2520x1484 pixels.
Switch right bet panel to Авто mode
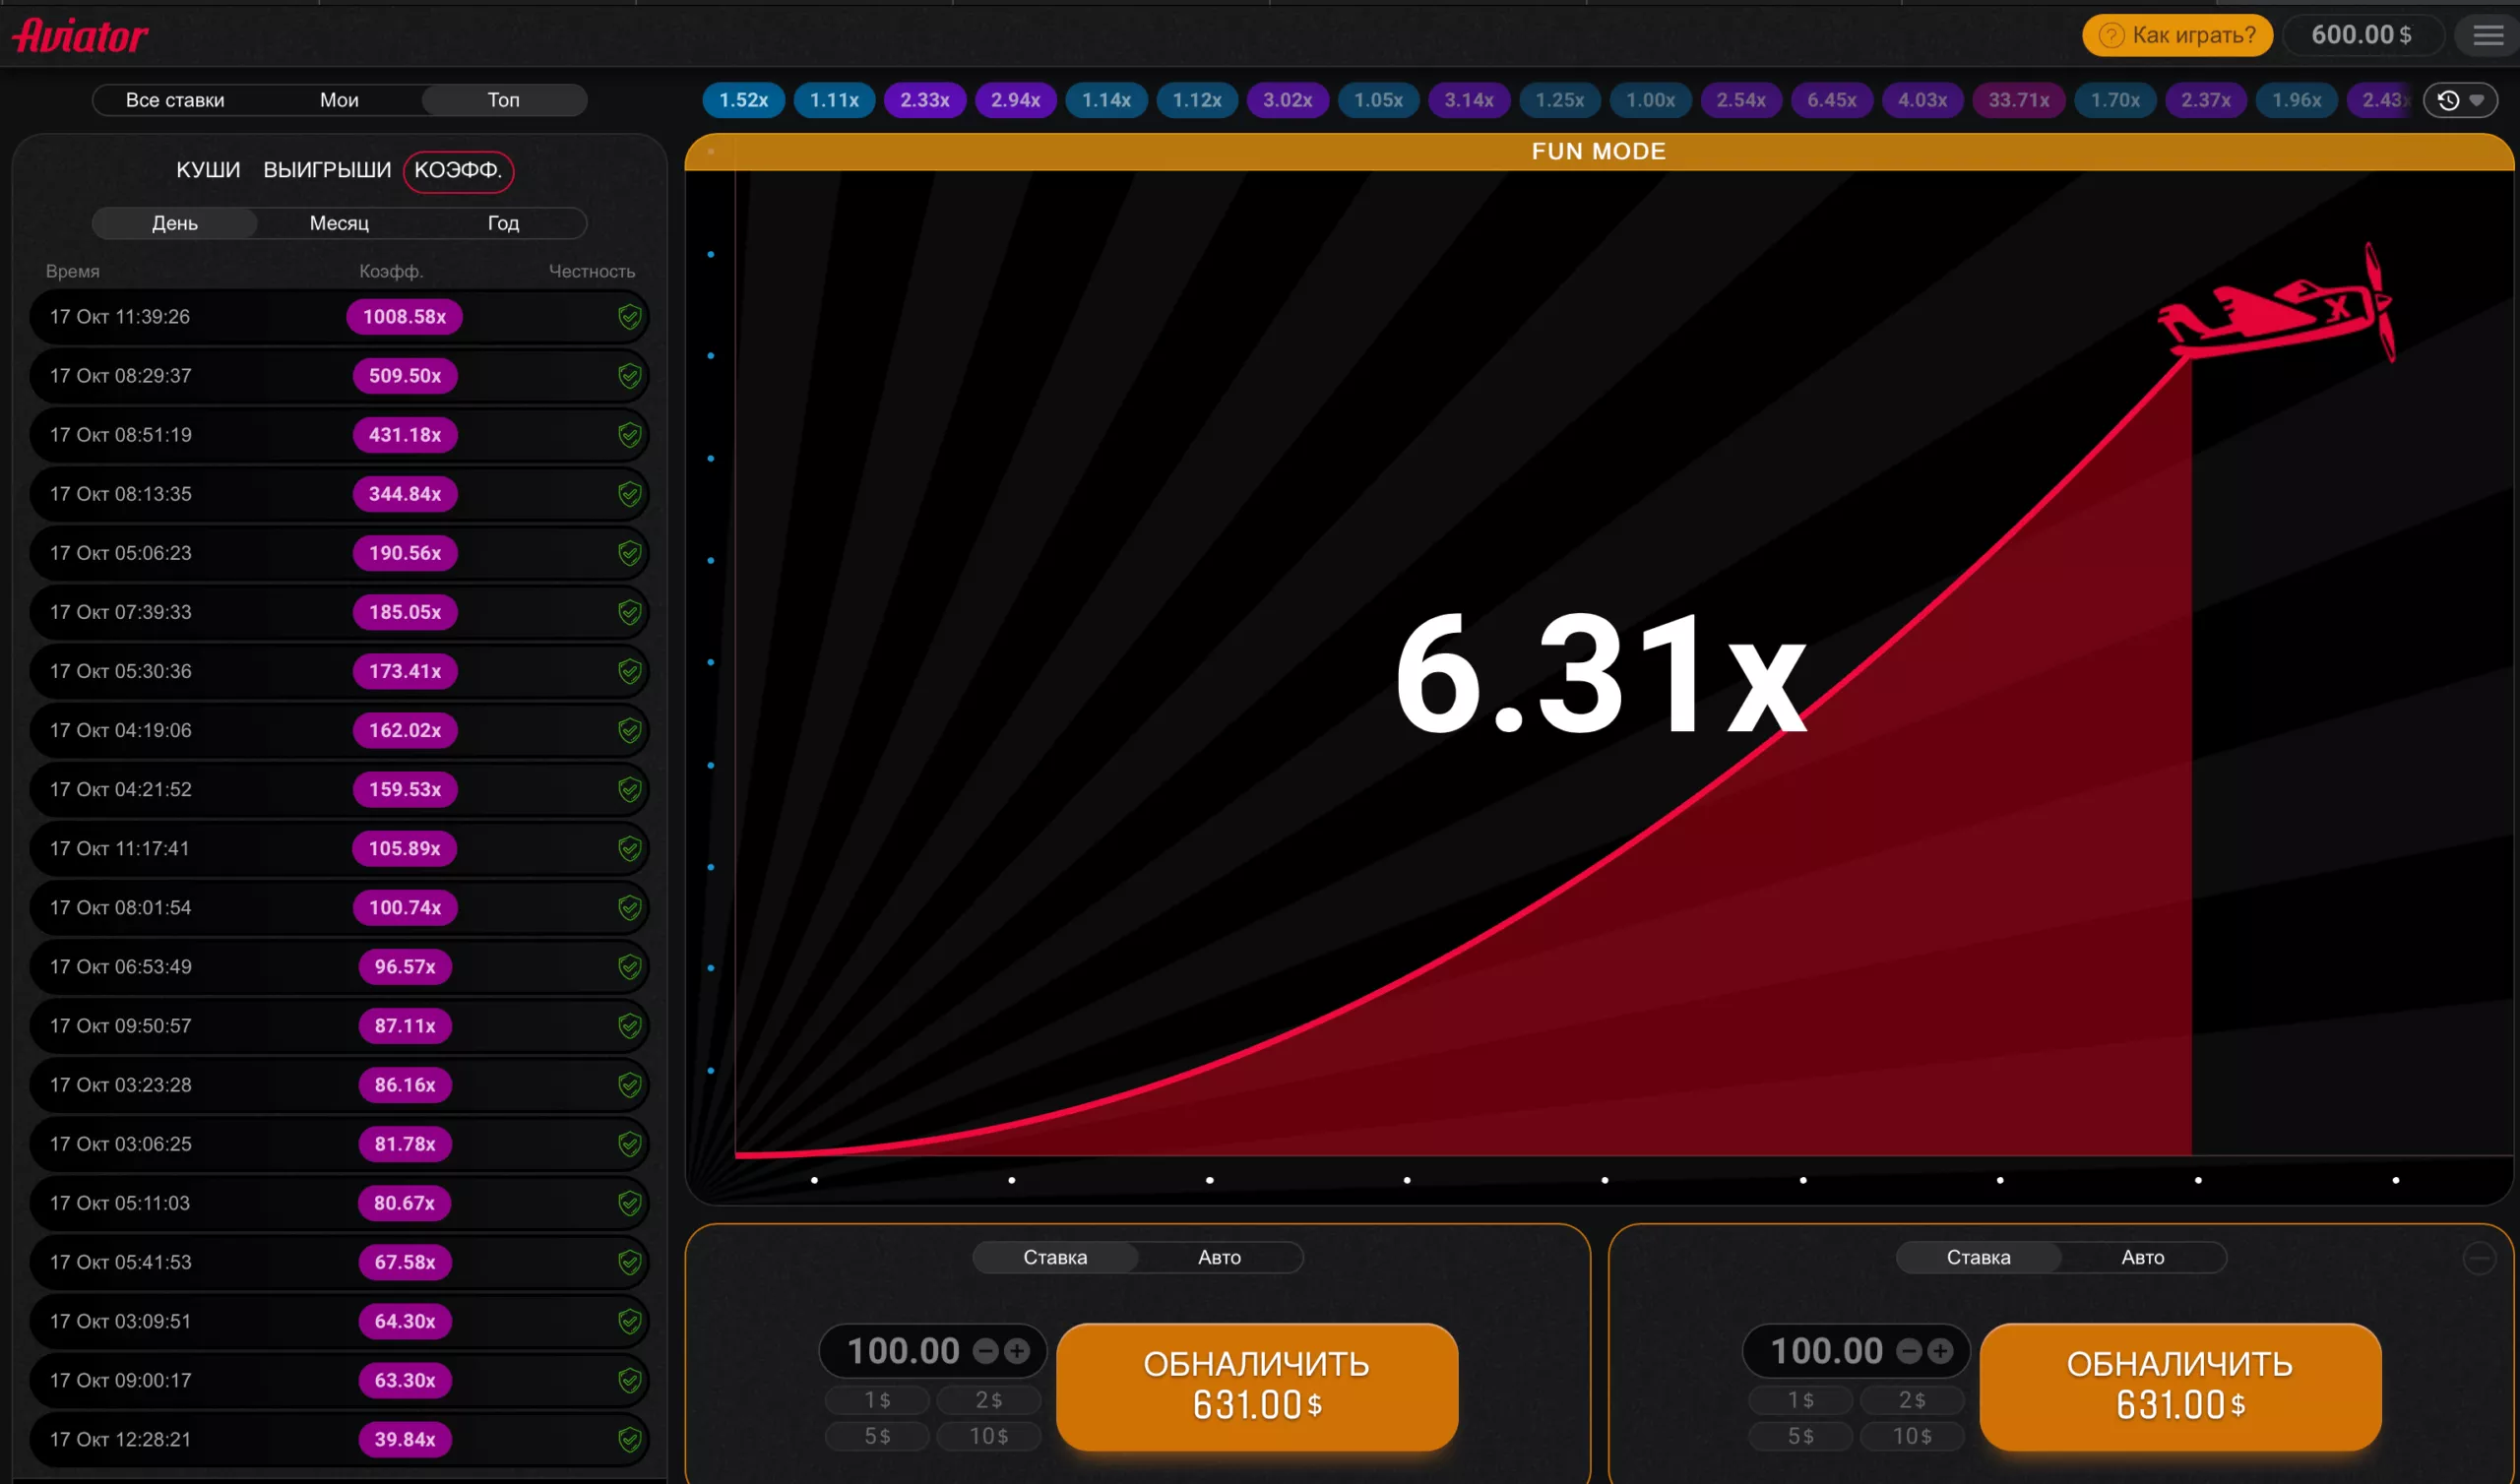(x=2142, y=1257)
